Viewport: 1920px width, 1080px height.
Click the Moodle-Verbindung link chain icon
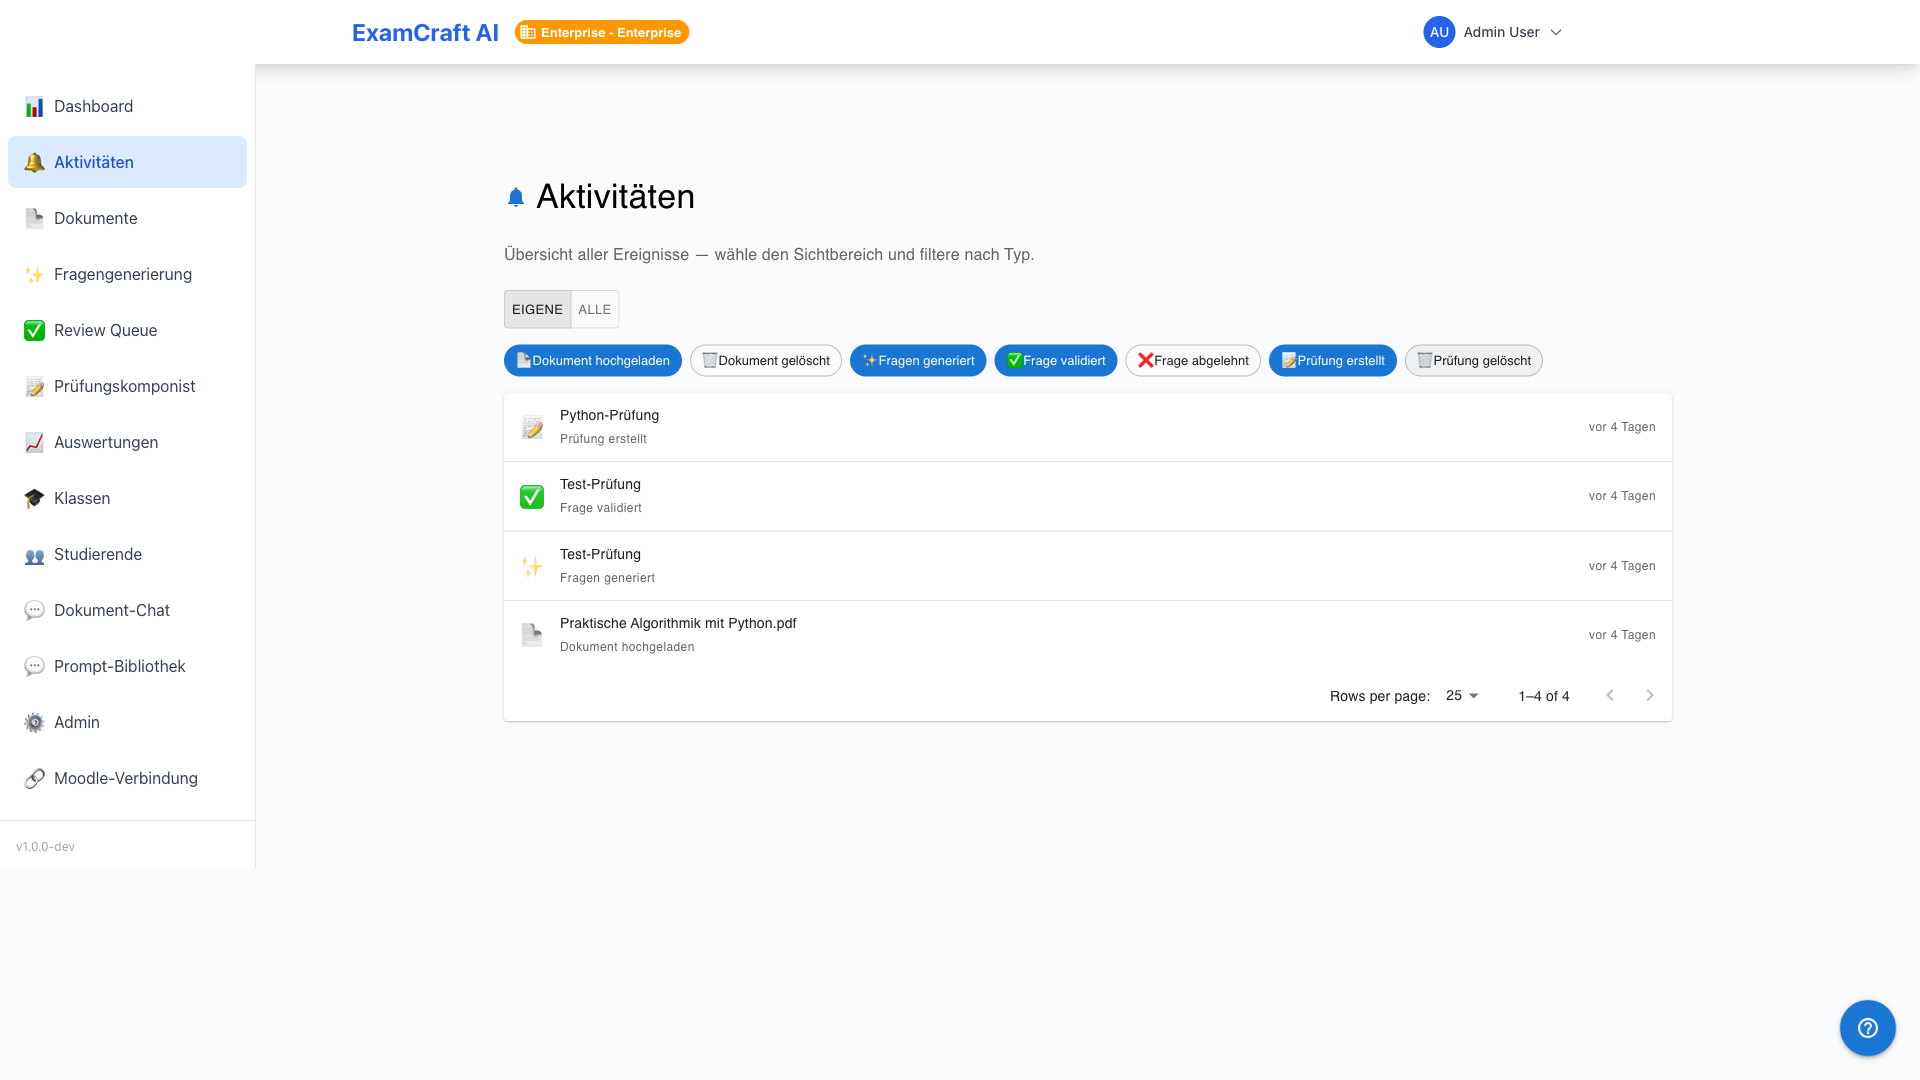(34, 779)
